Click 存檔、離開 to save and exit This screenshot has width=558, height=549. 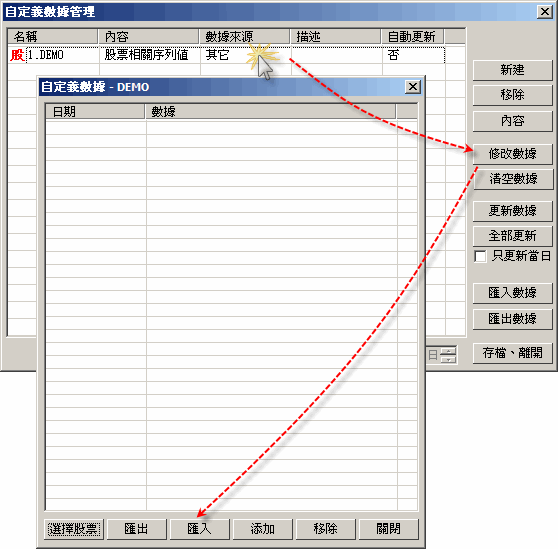point(512,353)
